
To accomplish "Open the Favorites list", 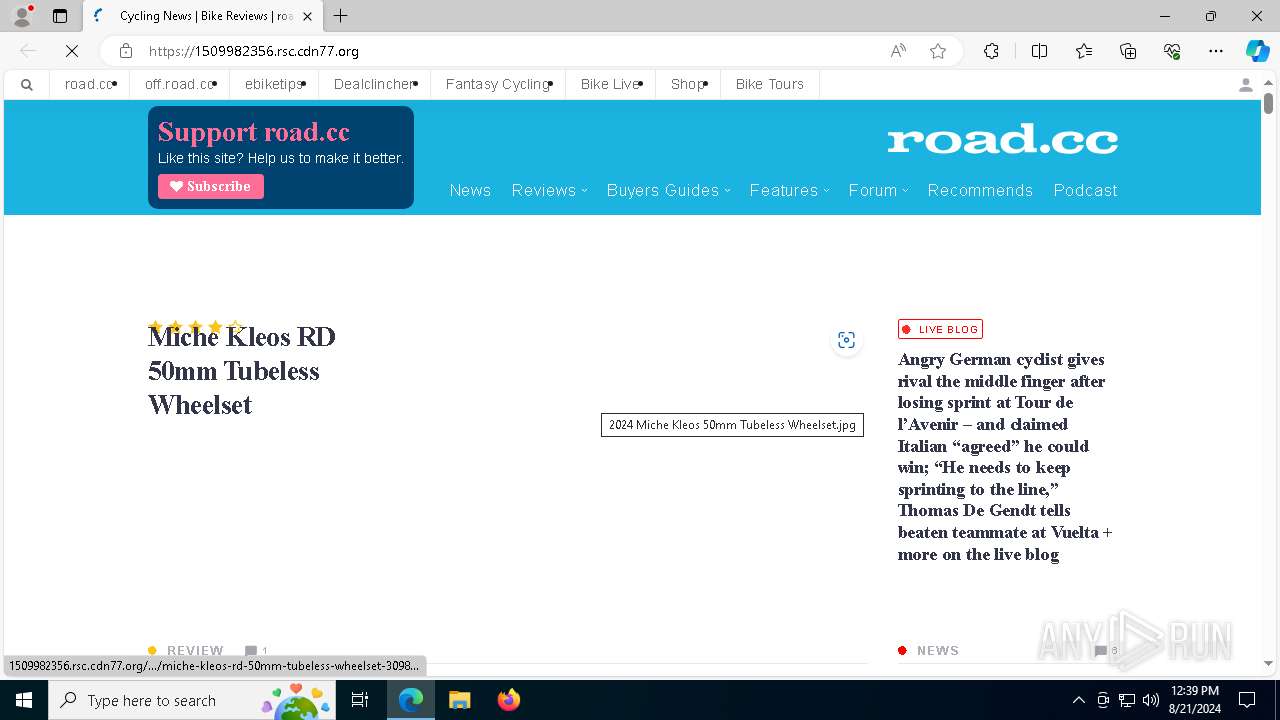I will tap(1084, 51).
